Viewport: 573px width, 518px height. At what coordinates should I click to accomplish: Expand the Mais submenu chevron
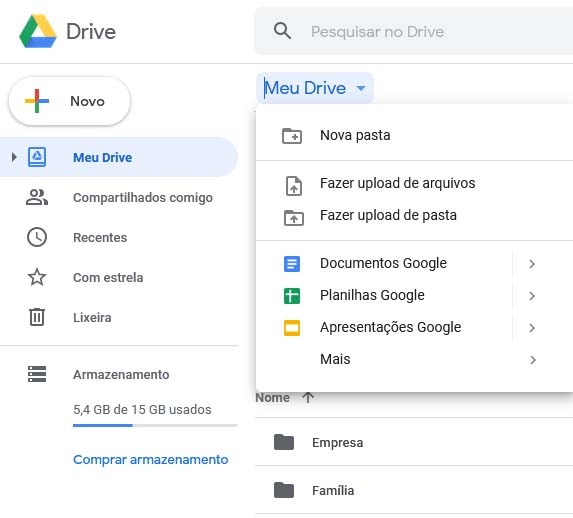pyautogui.click(x=532, y=360)
